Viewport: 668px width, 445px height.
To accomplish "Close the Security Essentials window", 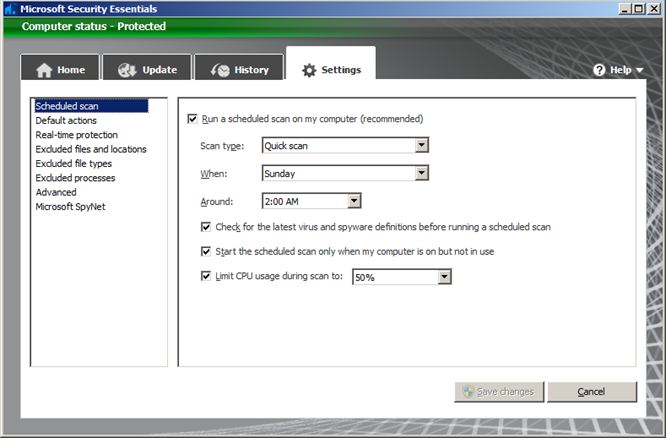I will click(654, 9).
